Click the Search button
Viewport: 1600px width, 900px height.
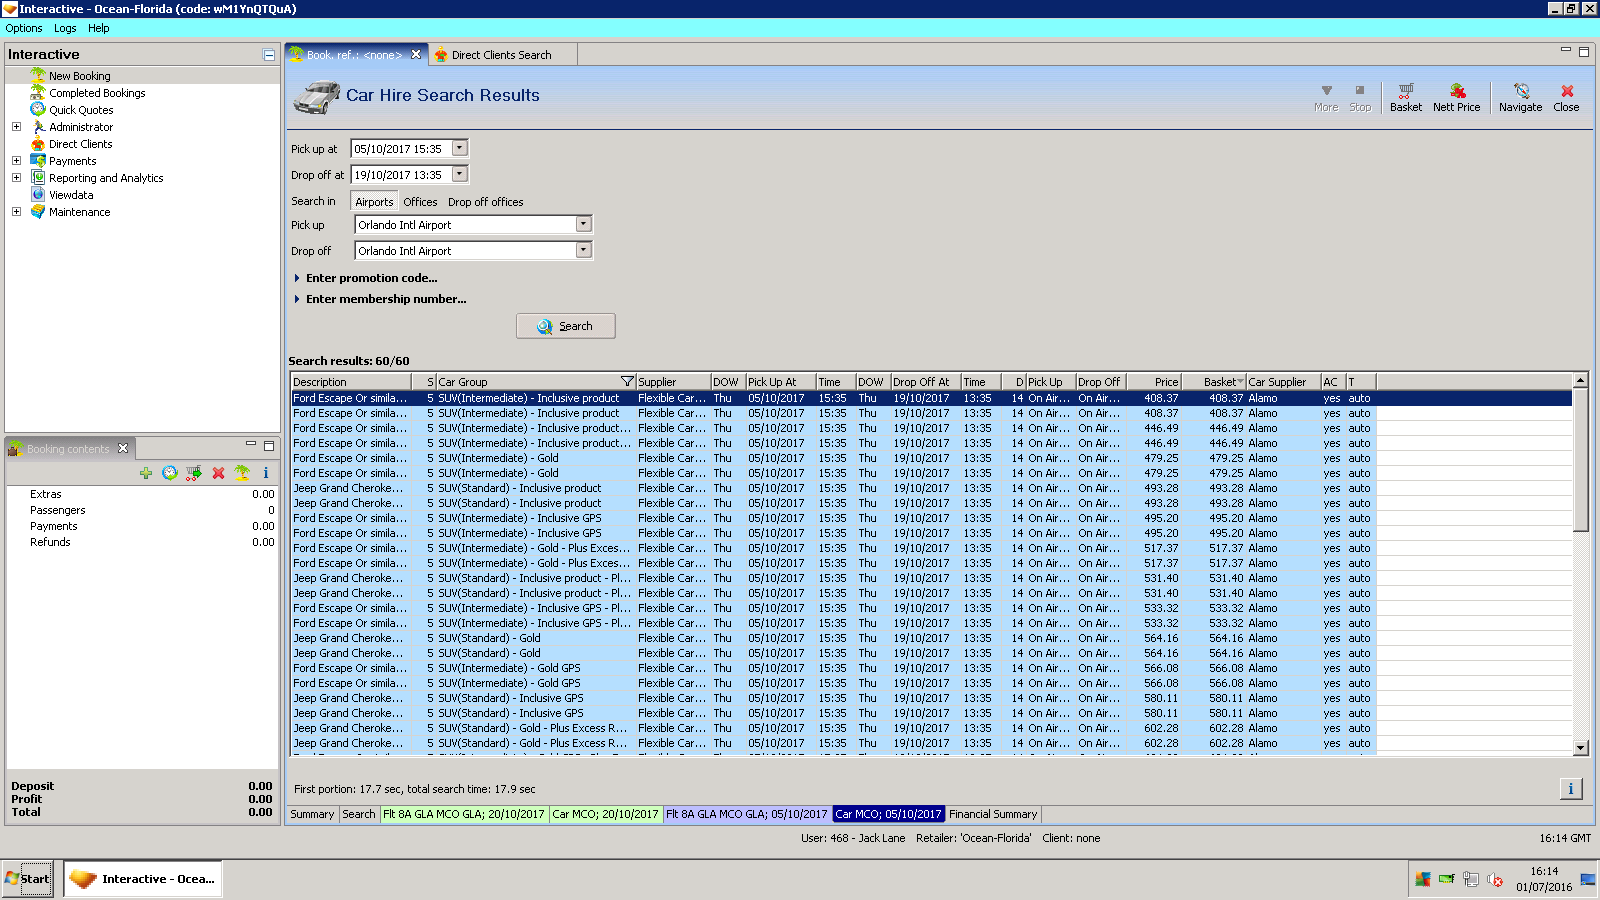(565, 326)
